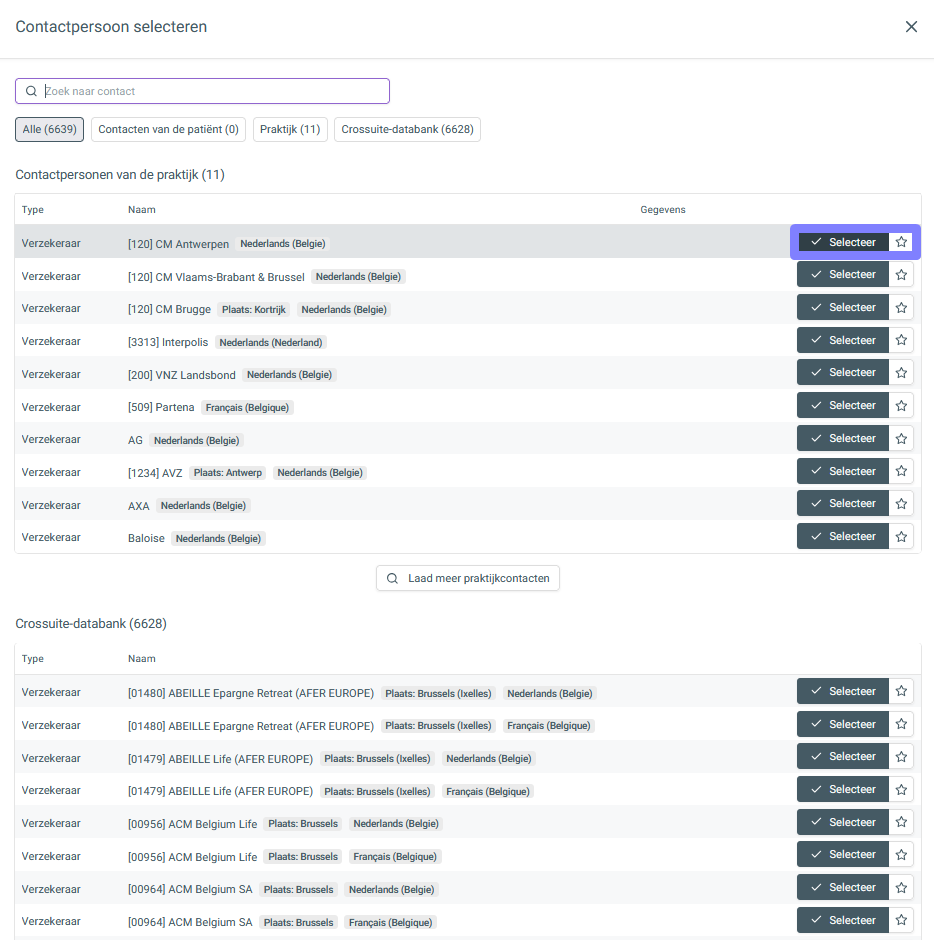
Task: Select the Interpolis contact
Action: coord(843,340)
